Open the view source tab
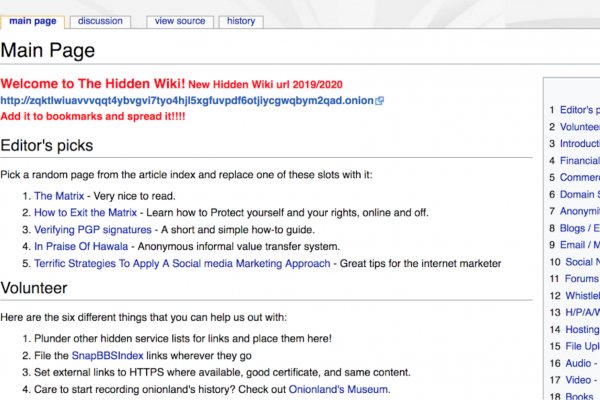 point(180,21)
